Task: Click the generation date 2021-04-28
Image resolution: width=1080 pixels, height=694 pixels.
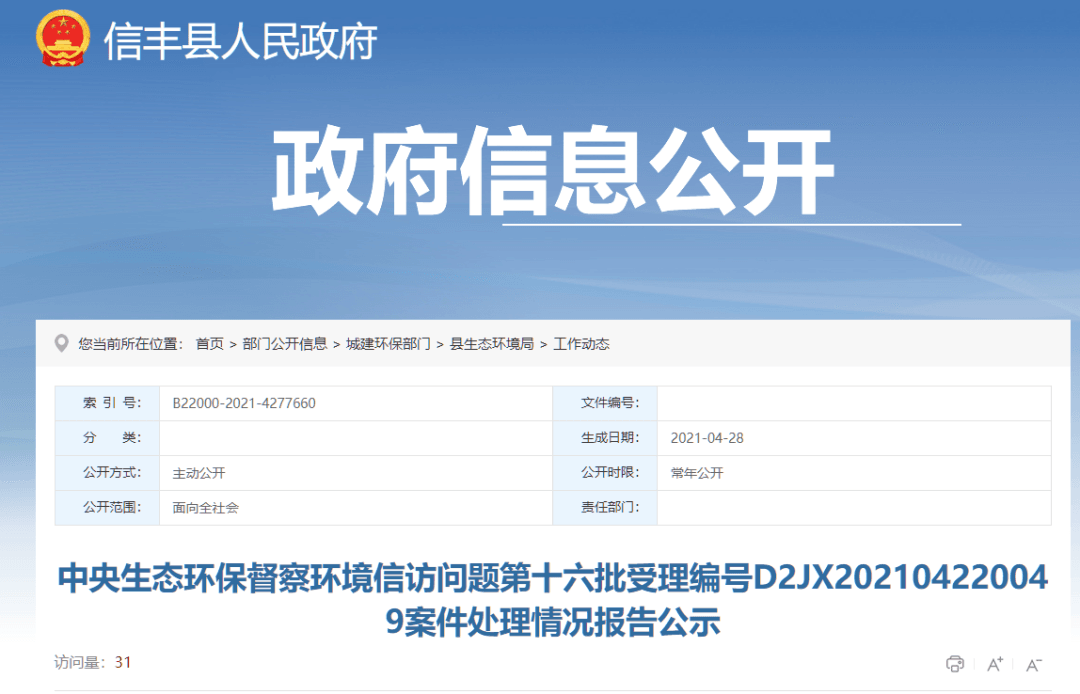Action: coord(707,438)
